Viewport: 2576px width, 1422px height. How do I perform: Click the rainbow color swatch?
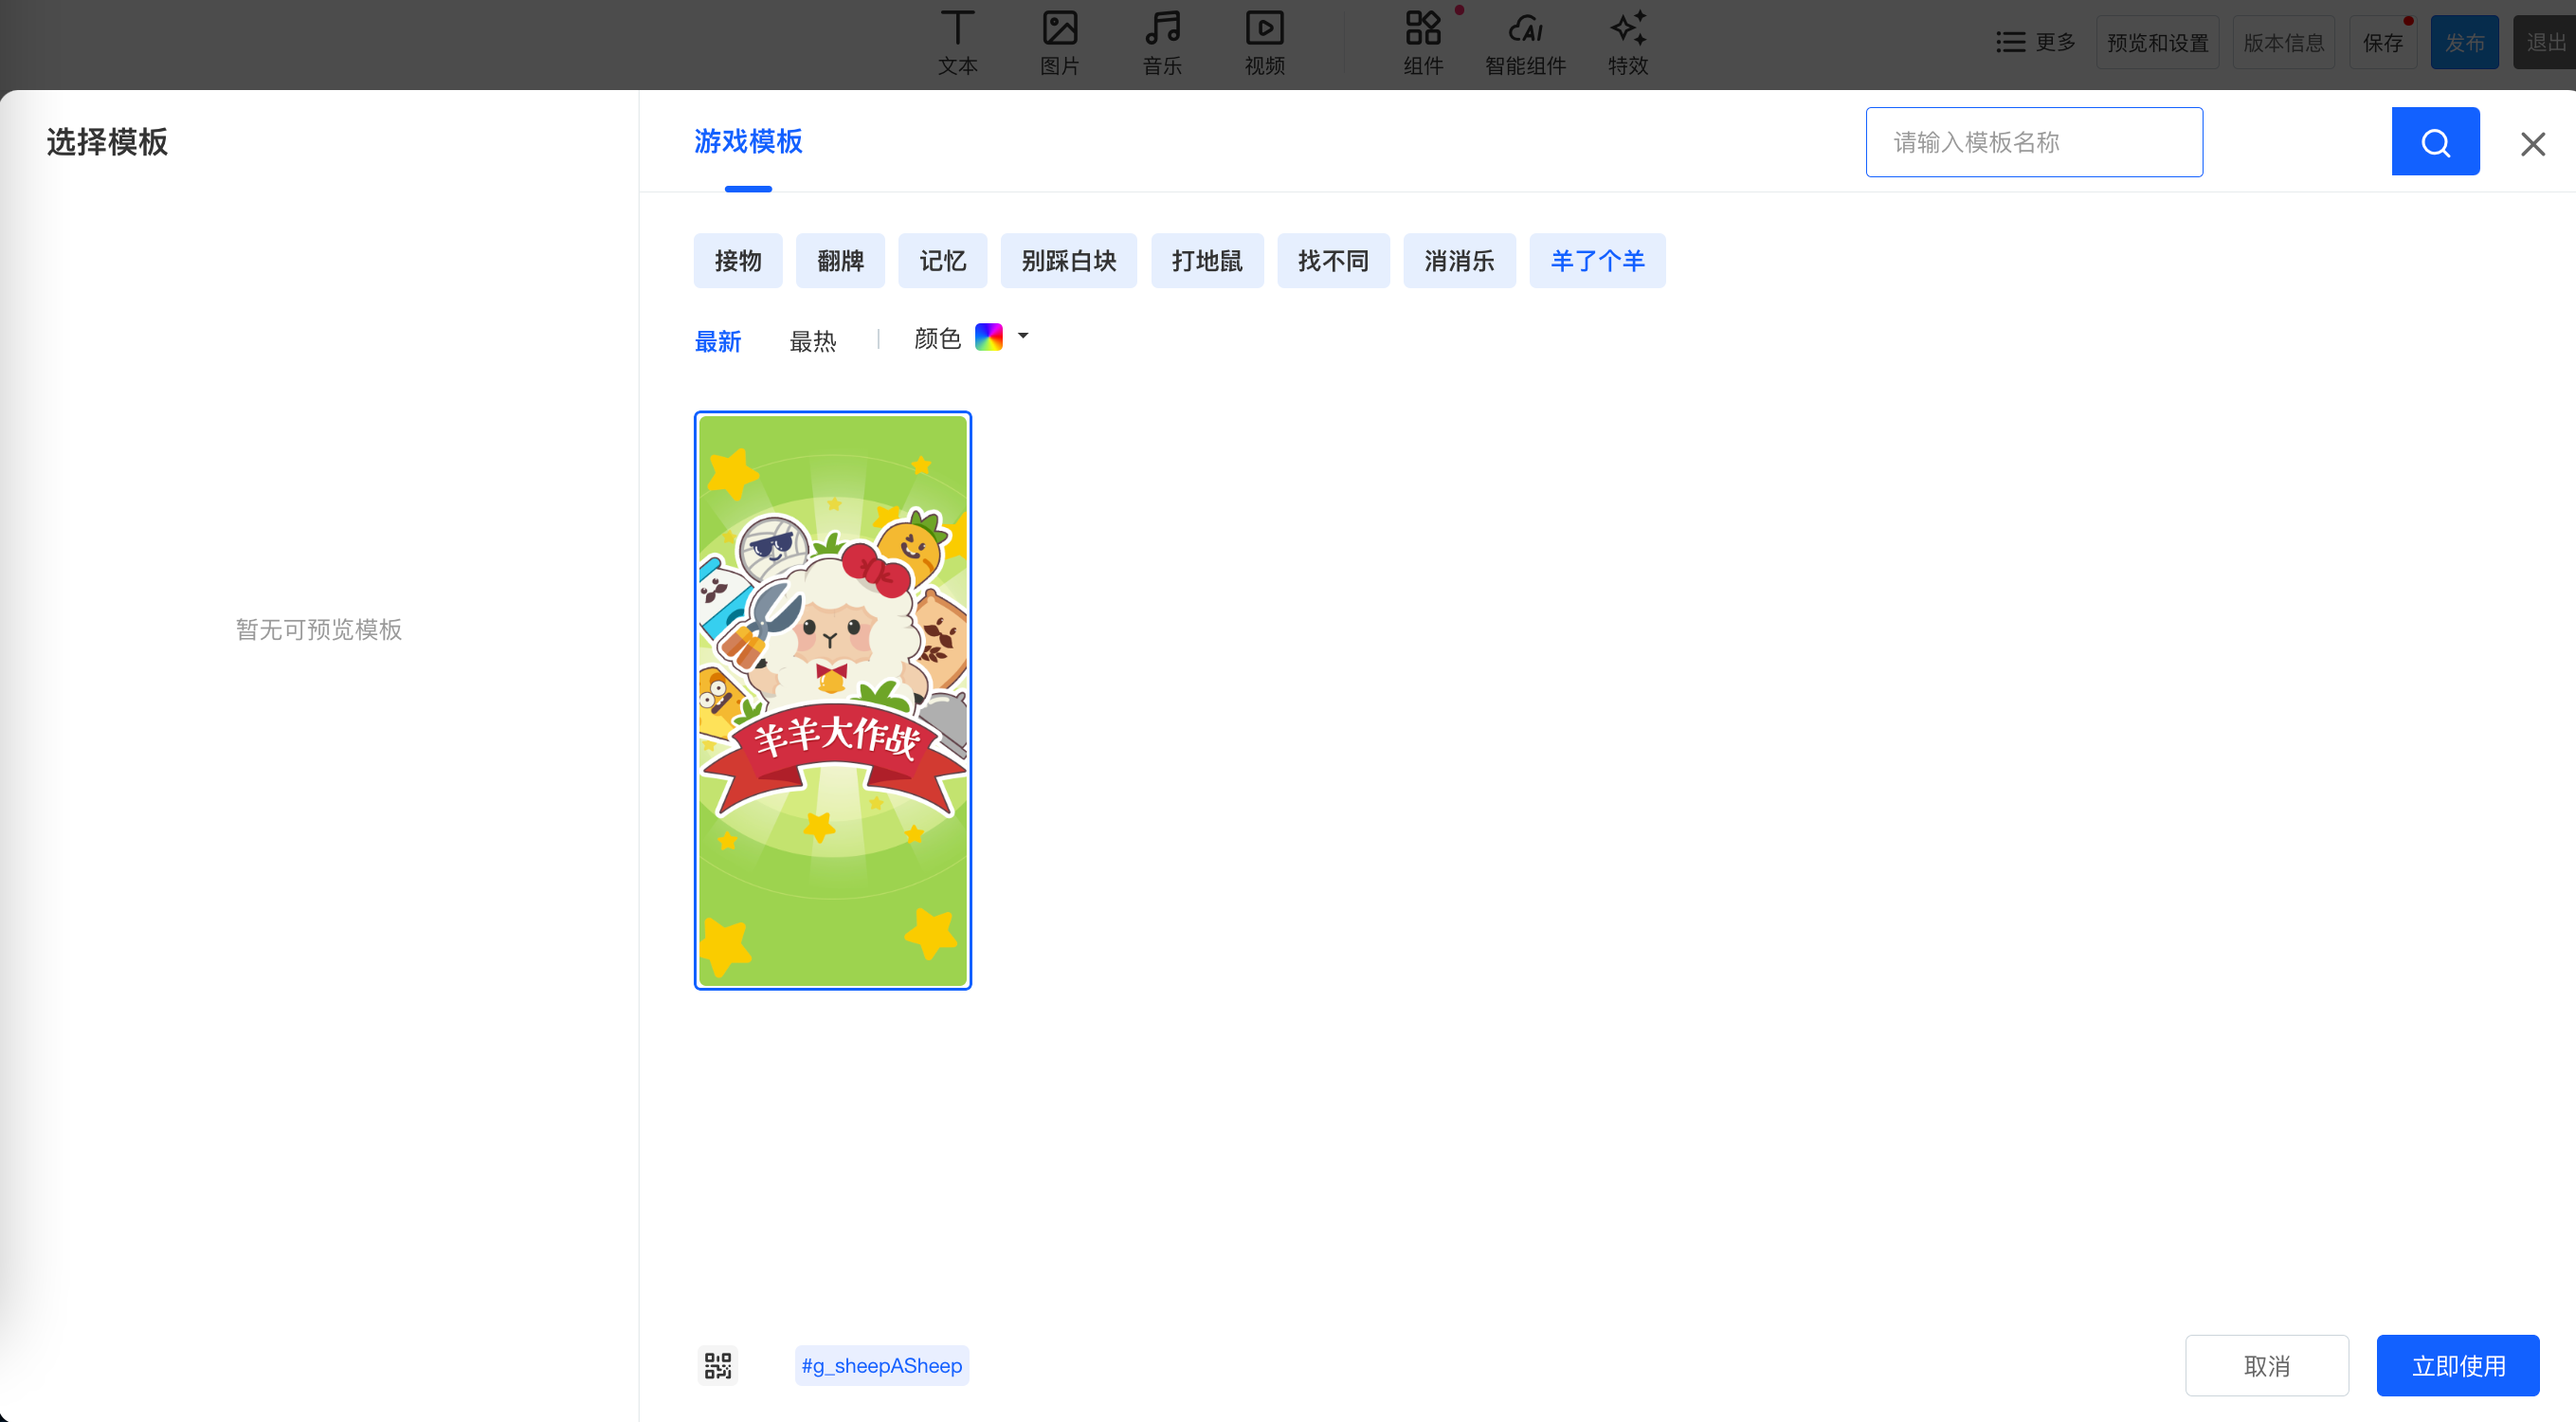pyautogui.click(x=988, y=337)
